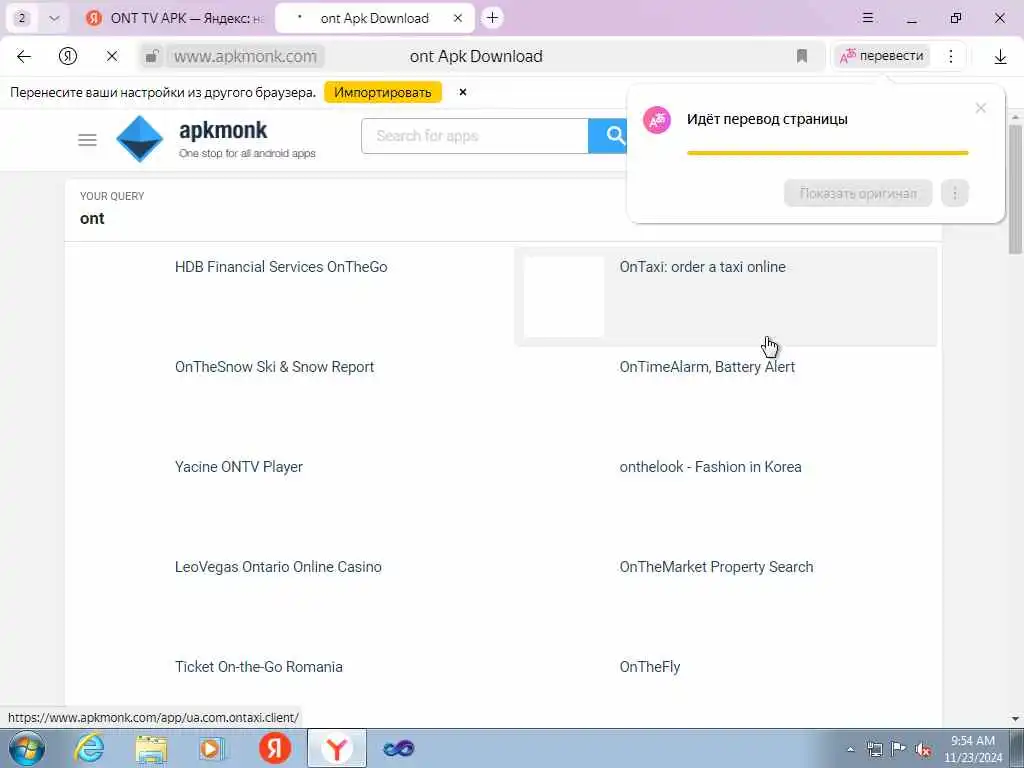Open the translation popup more options

point(955,193)
